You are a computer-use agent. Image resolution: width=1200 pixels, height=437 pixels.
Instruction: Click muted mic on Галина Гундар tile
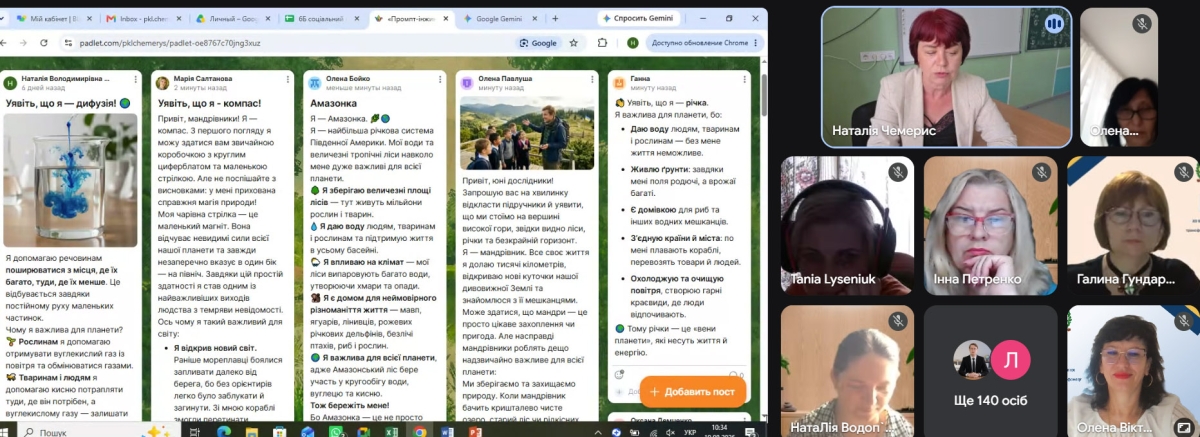coord(1183,172)
